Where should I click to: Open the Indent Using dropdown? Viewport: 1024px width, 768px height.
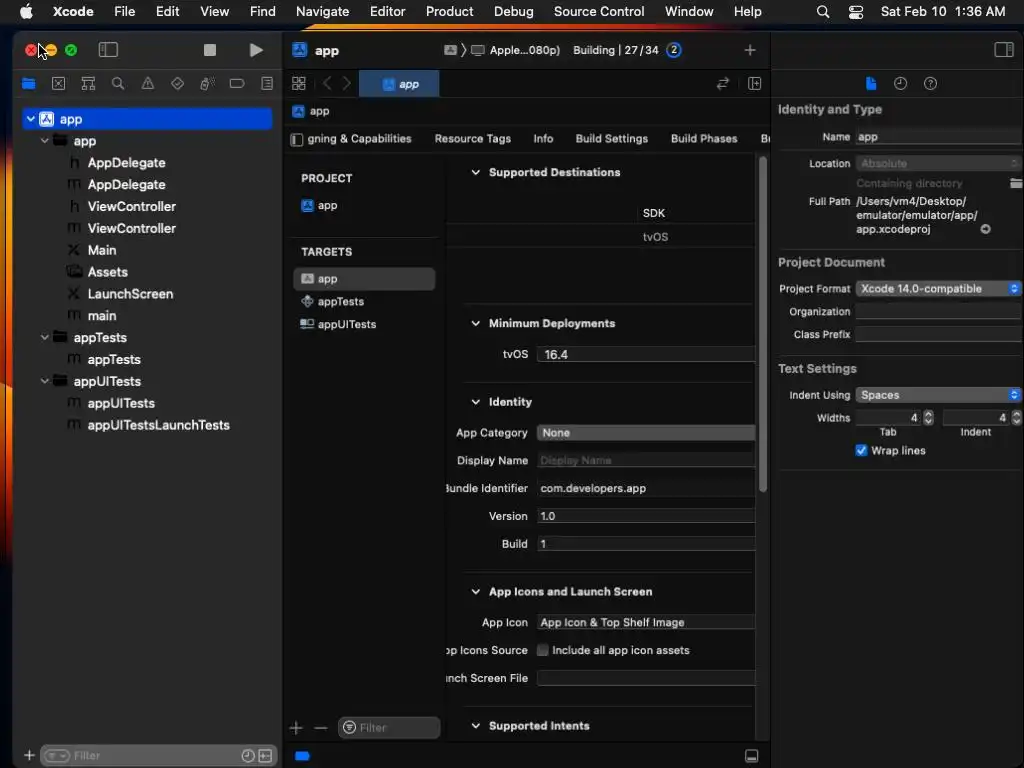coord(938,395)
